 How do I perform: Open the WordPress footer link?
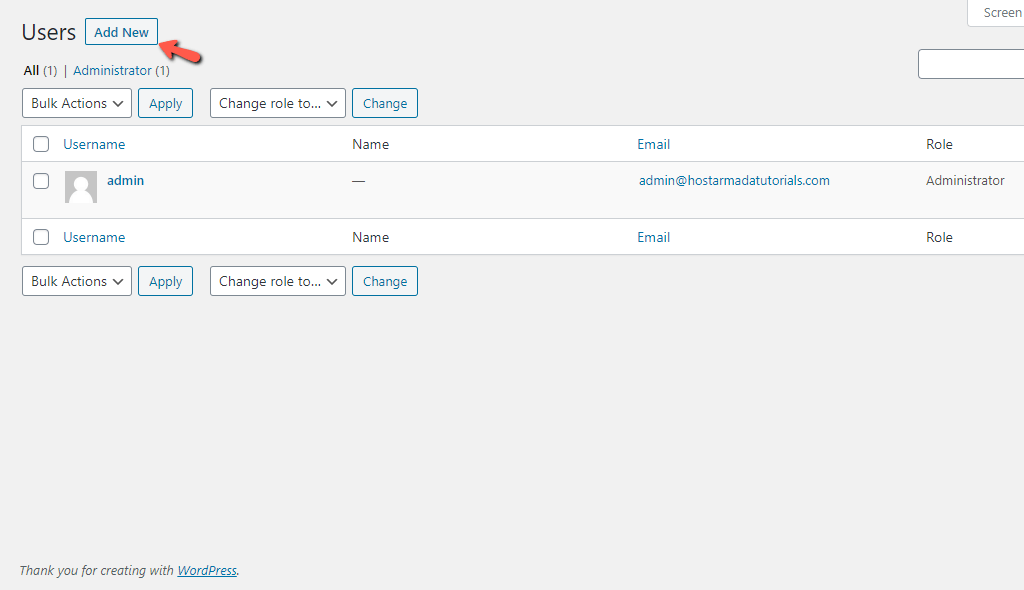pos(207,570)
